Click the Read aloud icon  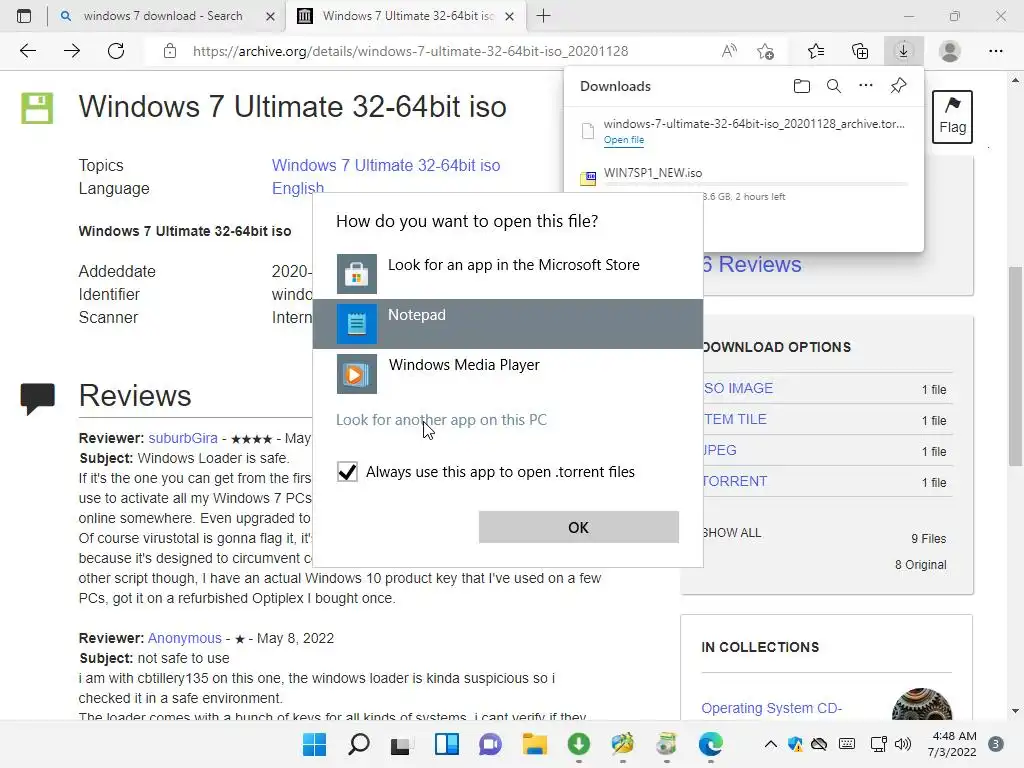(729, 51)
